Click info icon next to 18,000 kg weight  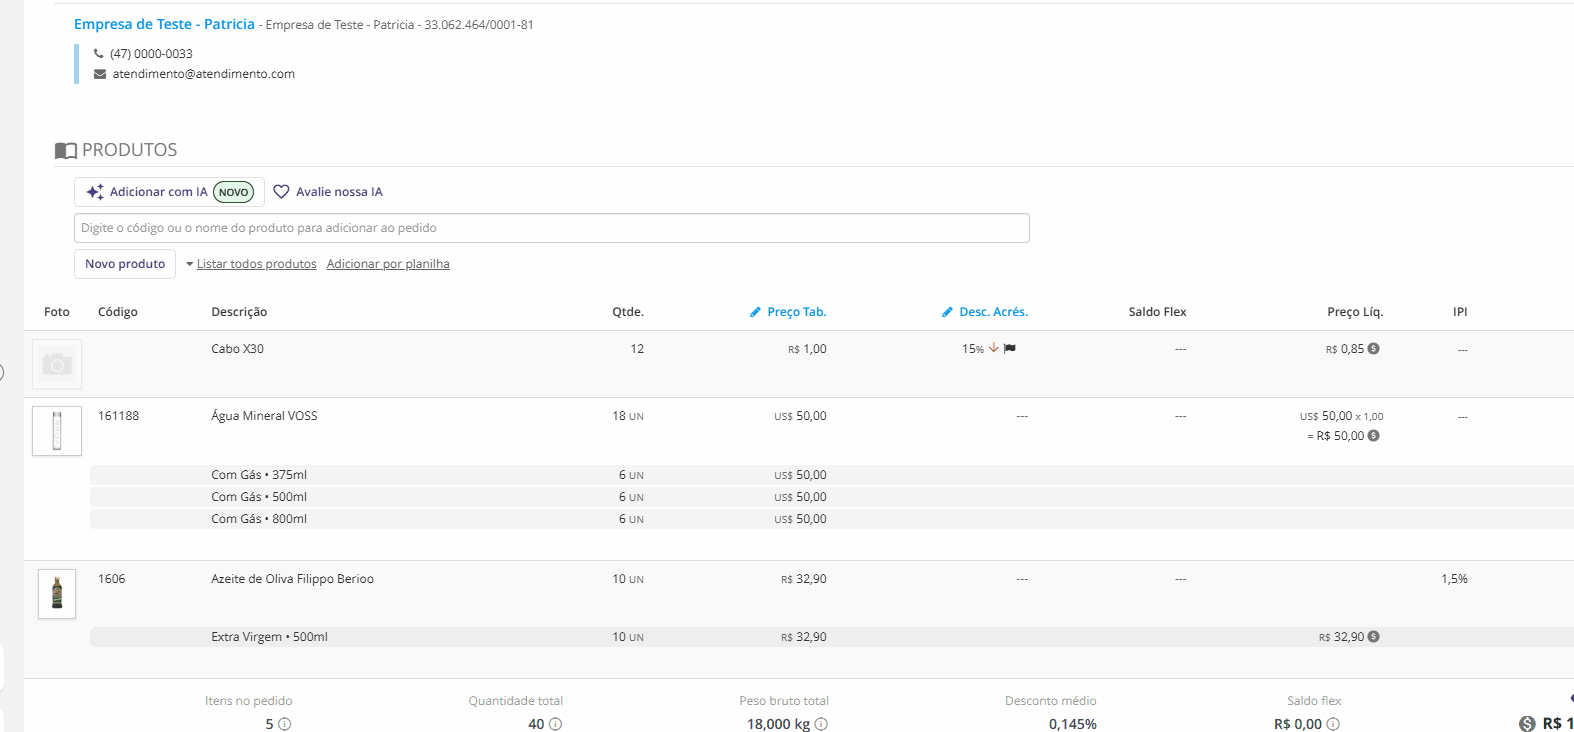[821, 724]
